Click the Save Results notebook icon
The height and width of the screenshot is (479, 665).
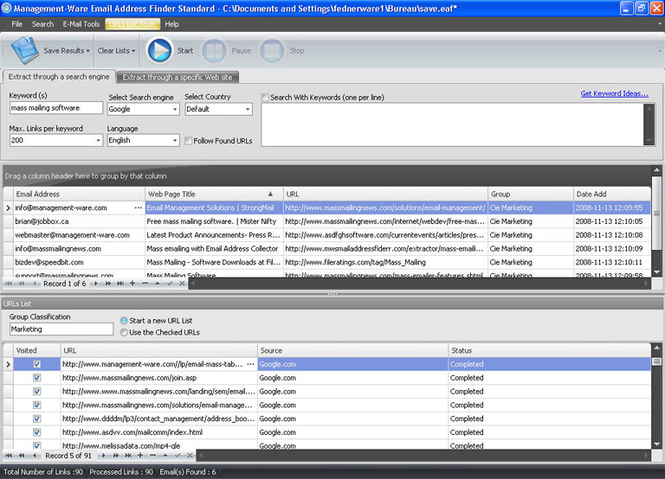pyautogui.click(x=25, y=50)
